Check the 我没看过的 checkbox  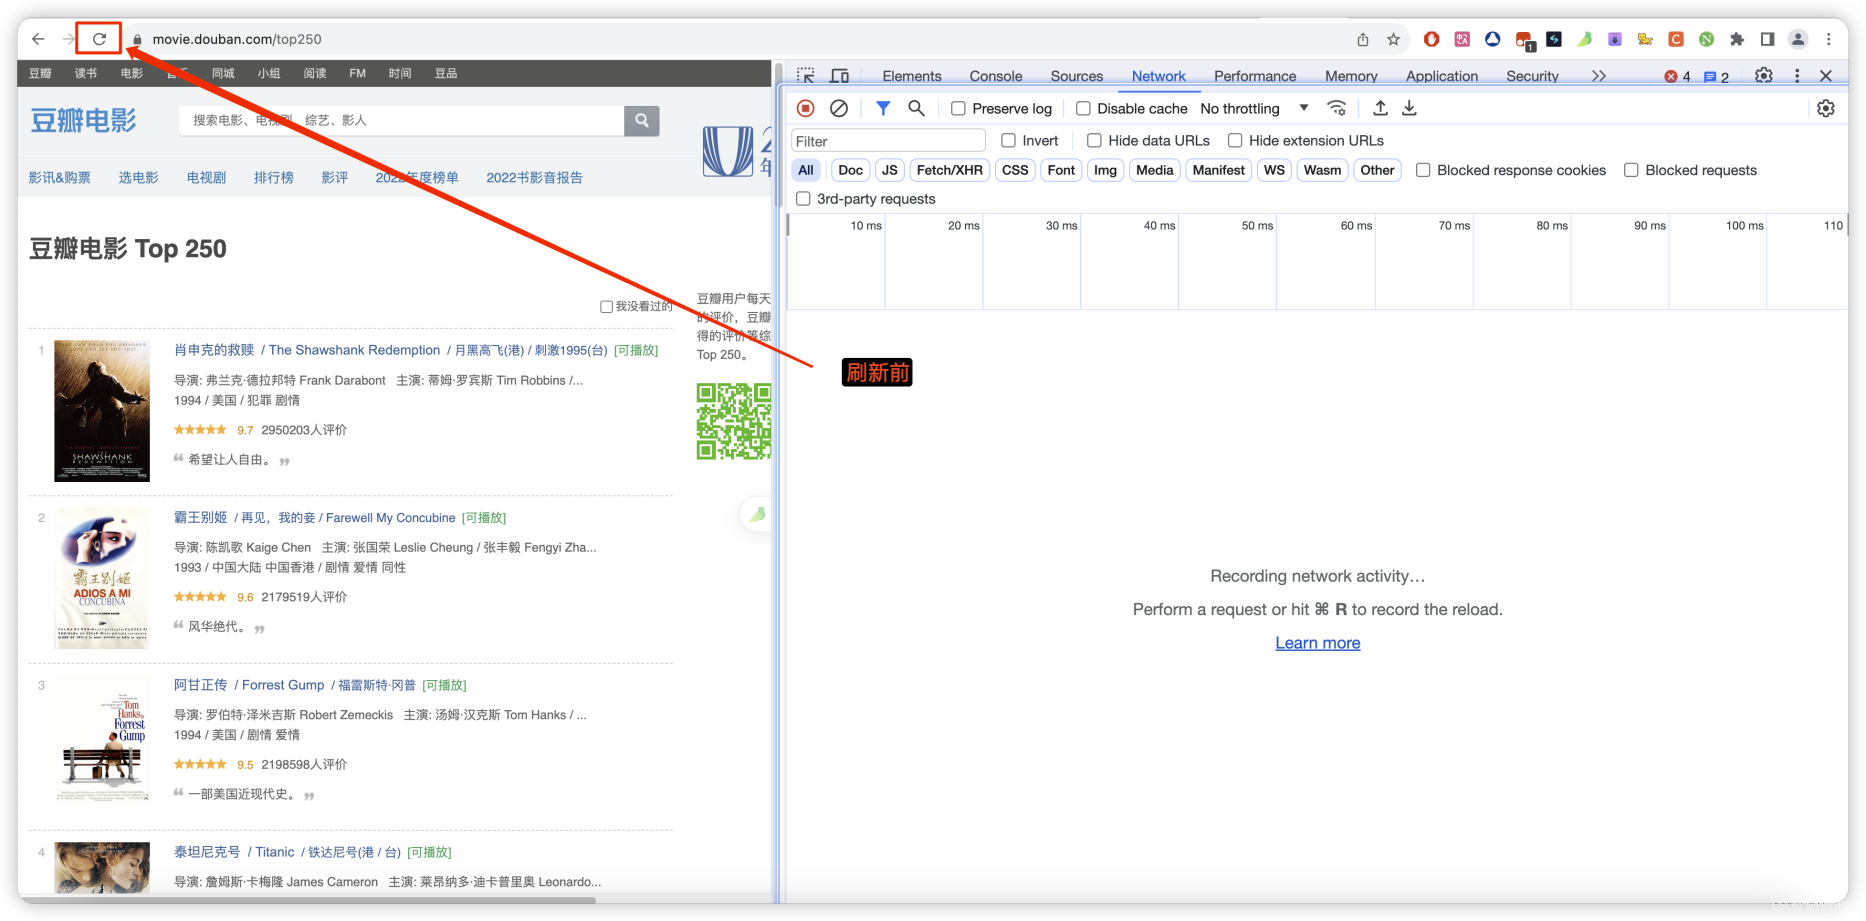[x=606, y=307]
